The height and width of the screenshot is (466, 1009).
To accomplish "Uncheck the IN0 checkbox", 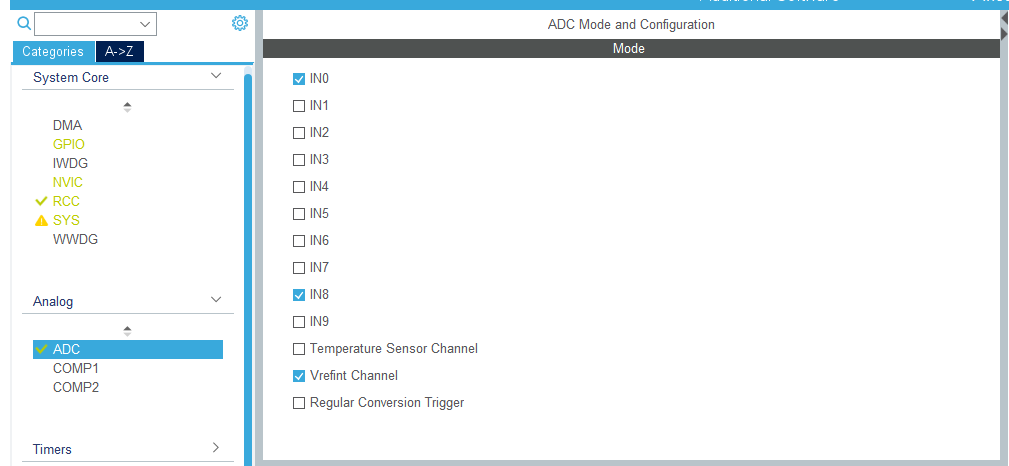I will (x=299, y=79).
